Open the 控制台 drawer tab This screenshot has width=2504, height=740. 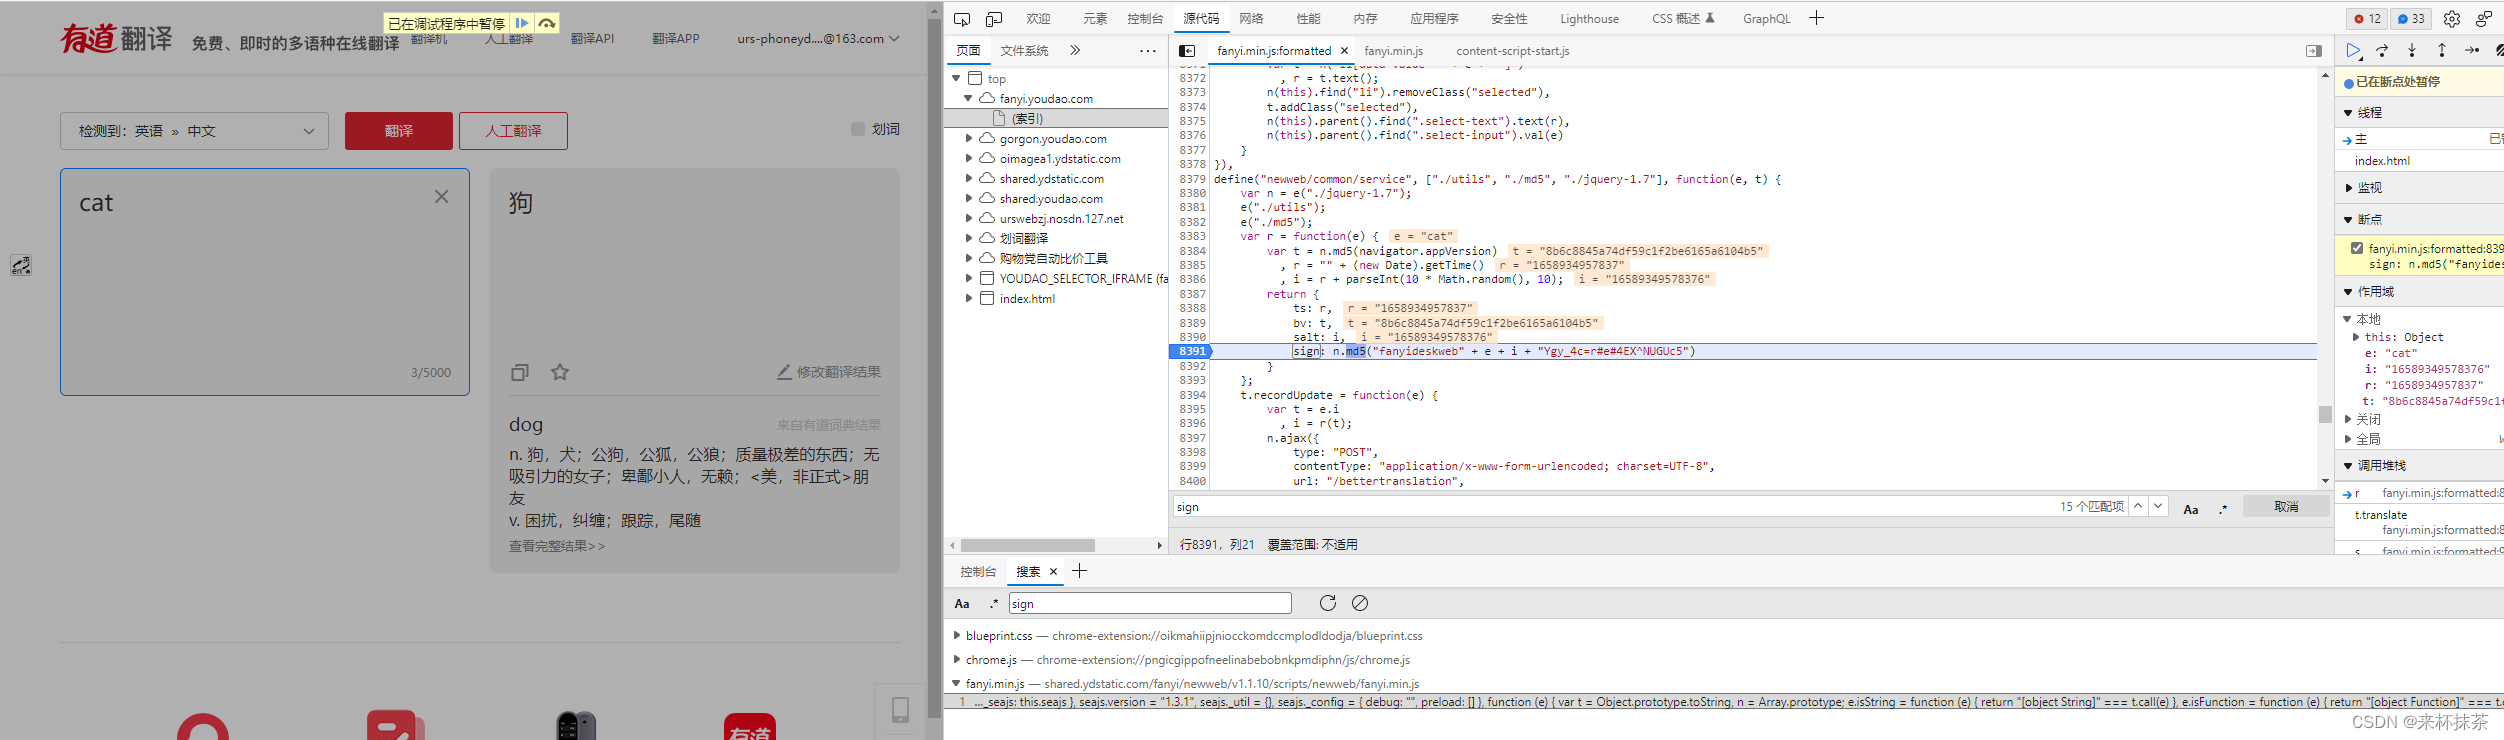[x=978, y=572]
